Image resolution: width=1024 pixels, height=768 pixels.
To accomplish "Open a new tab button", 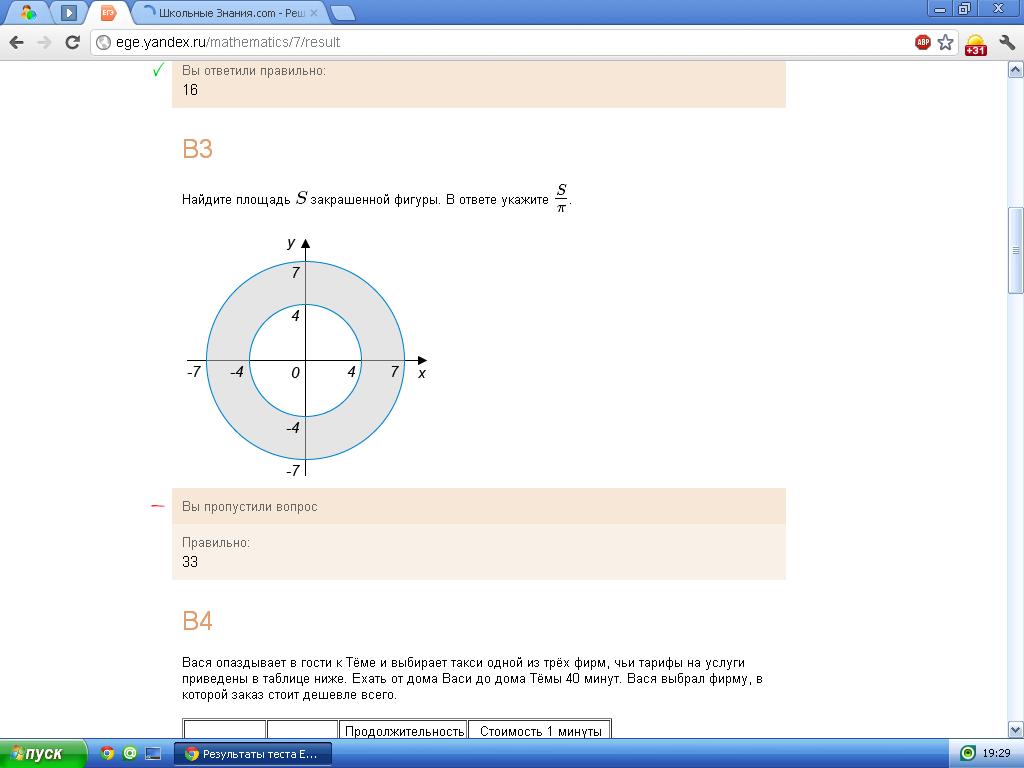I will pos(342,12).
